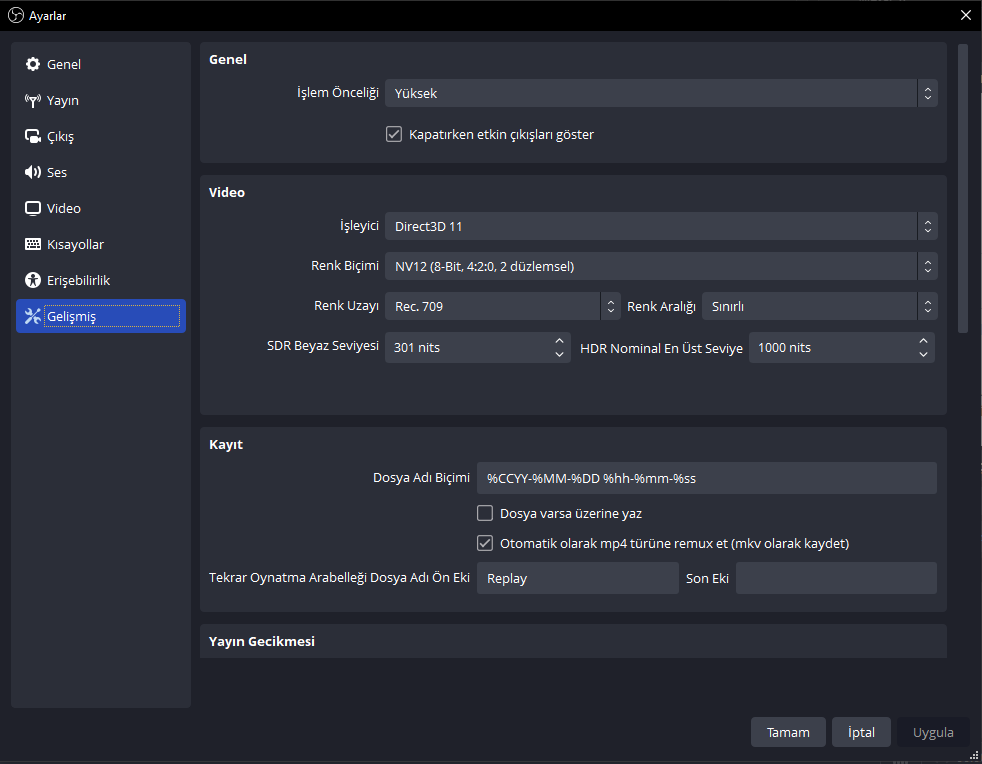Click the monitor icon beside Video
Image resolution: width=982 pixels, height=764 pixels.
point(32,209)
